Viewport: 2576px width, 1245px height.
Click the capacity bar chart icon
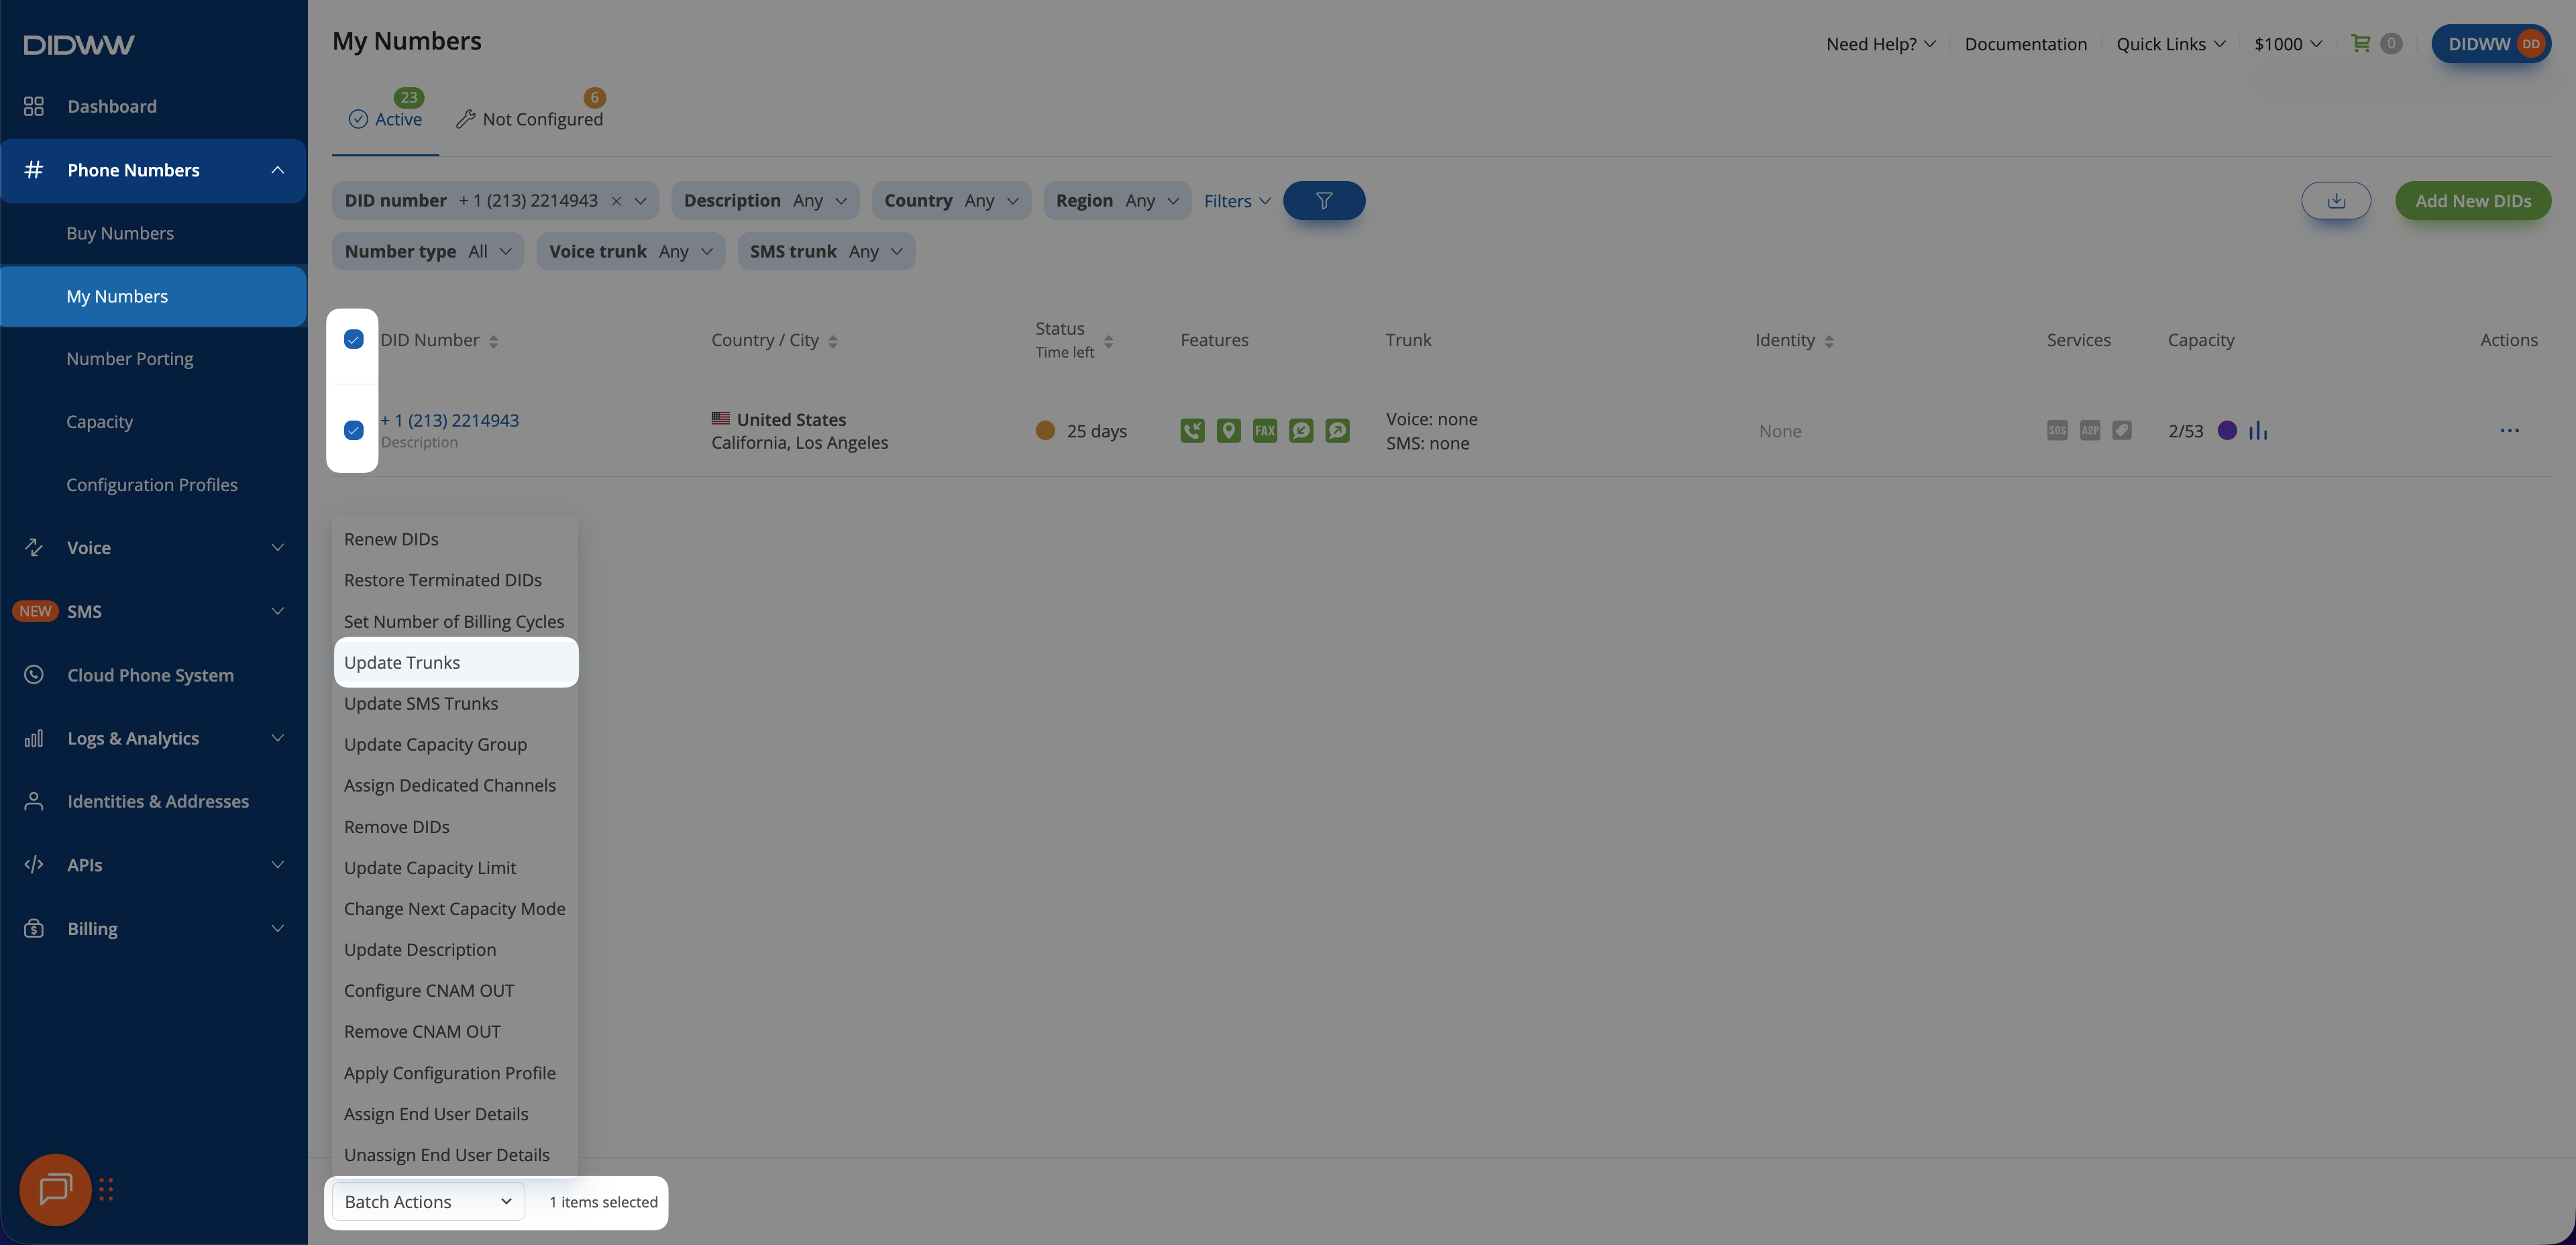[x=2258, y=431]
